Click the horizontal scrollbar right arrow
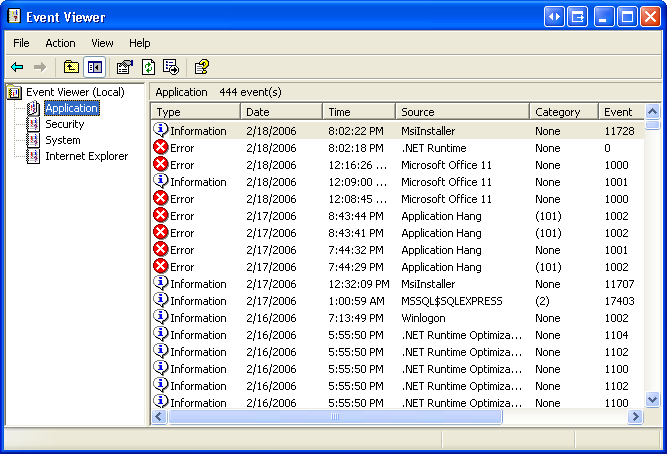This screenshot has height=454, width=667. pyautogui.click(x=634, y=416)
